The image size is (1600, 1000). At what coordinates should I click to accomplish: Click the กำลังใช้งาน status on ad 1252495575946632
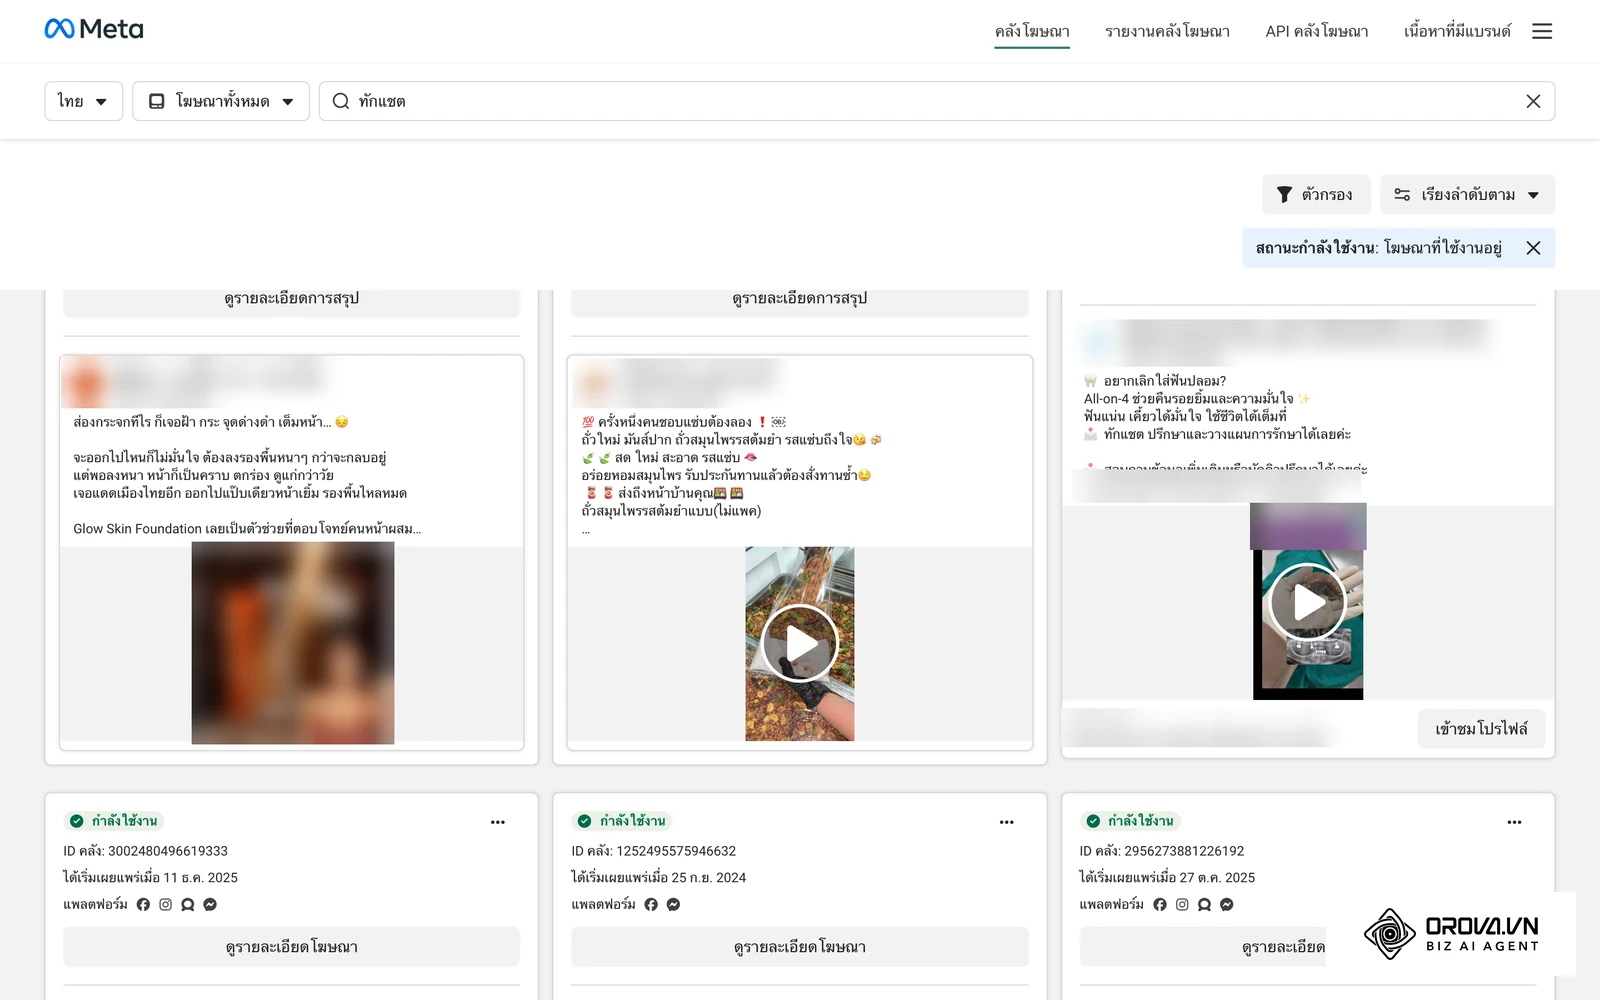pos(622,821)
